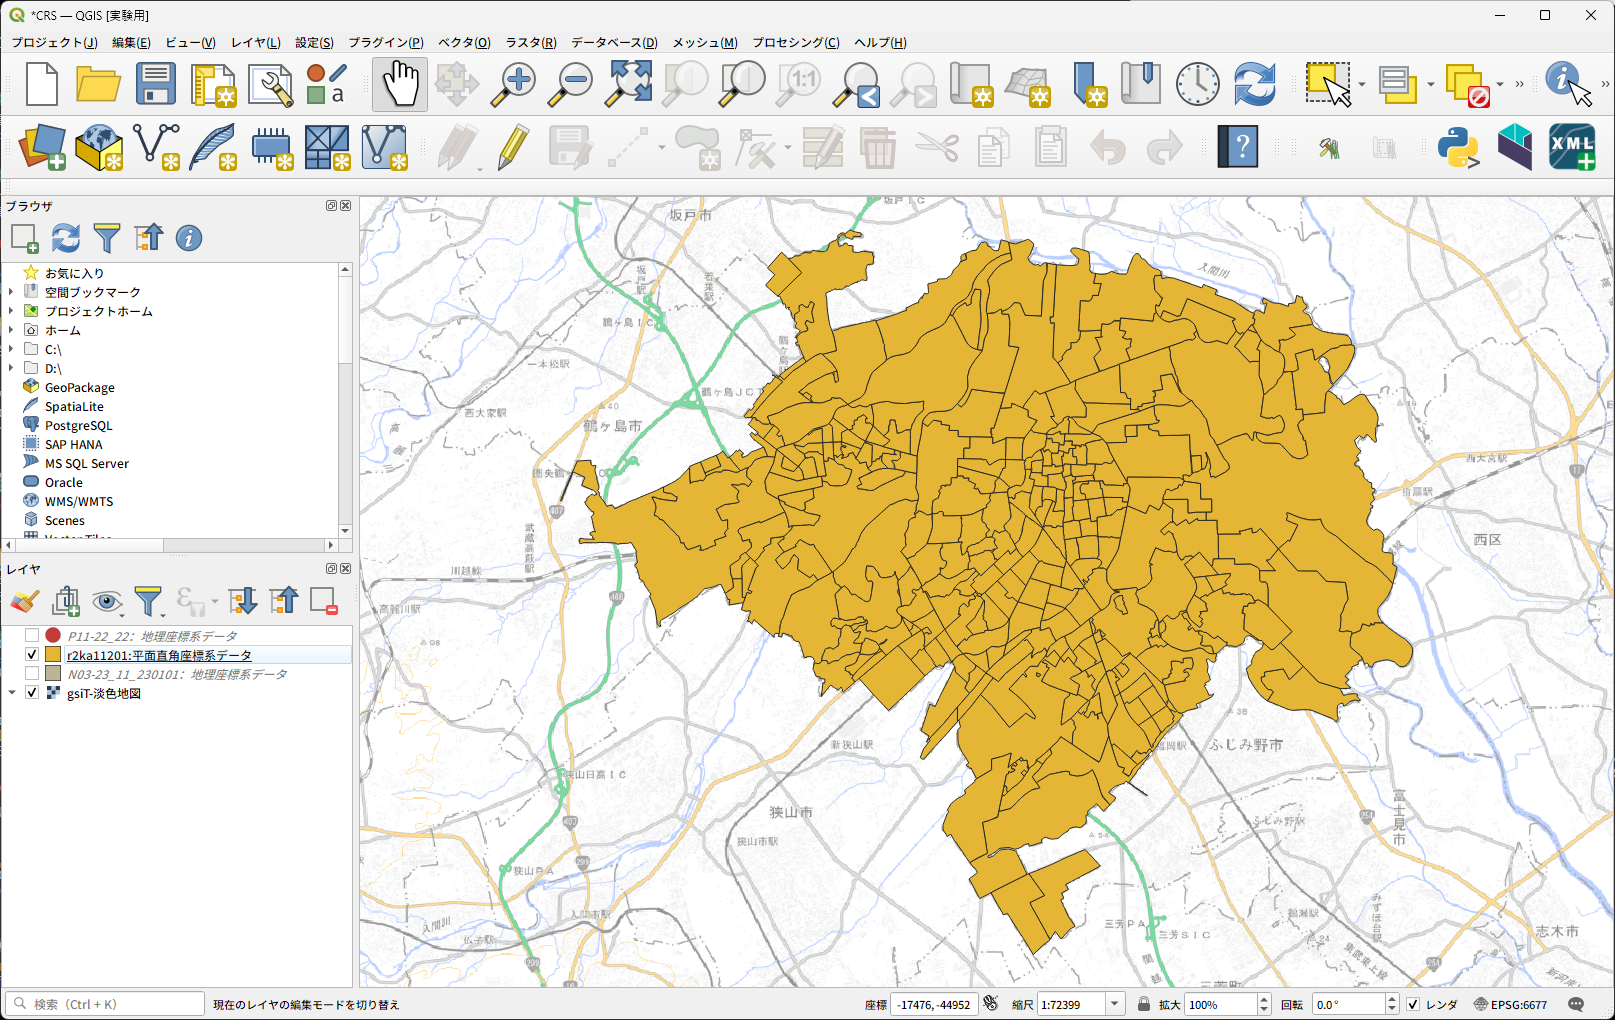This screenshot has height=1020, width=1615.
Task: Select the Pan Map hand tool
Action: pos(400,83)
